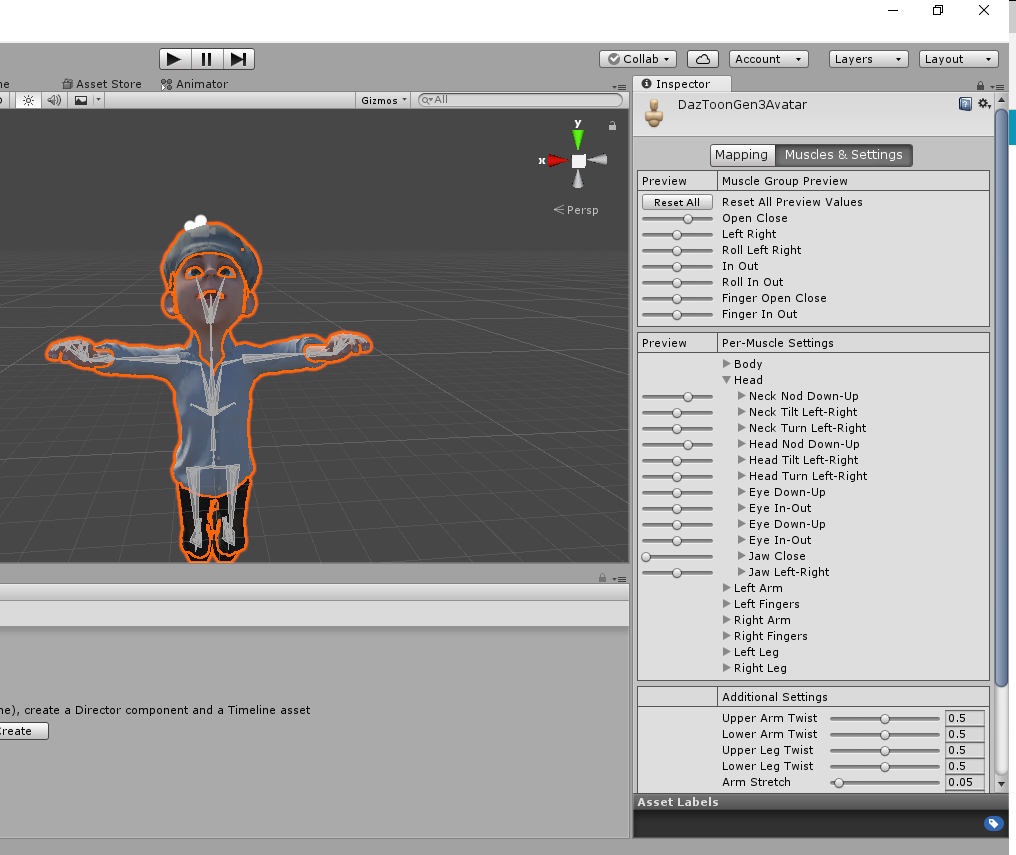Lock the Inspector panel
Image resolution: width=1016 pixels, height=855 pixels.
(x=981, y=85)
